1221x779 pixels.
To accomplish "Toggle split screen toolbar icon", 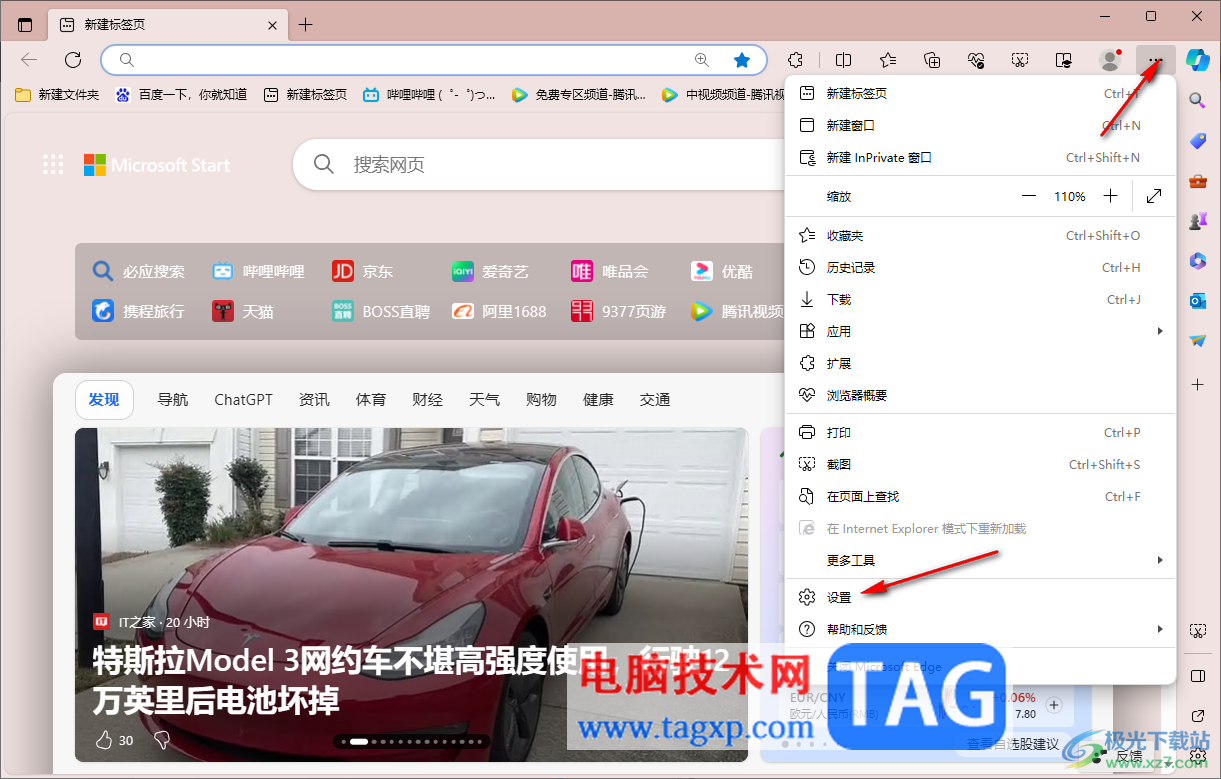I will coord(844,60).
